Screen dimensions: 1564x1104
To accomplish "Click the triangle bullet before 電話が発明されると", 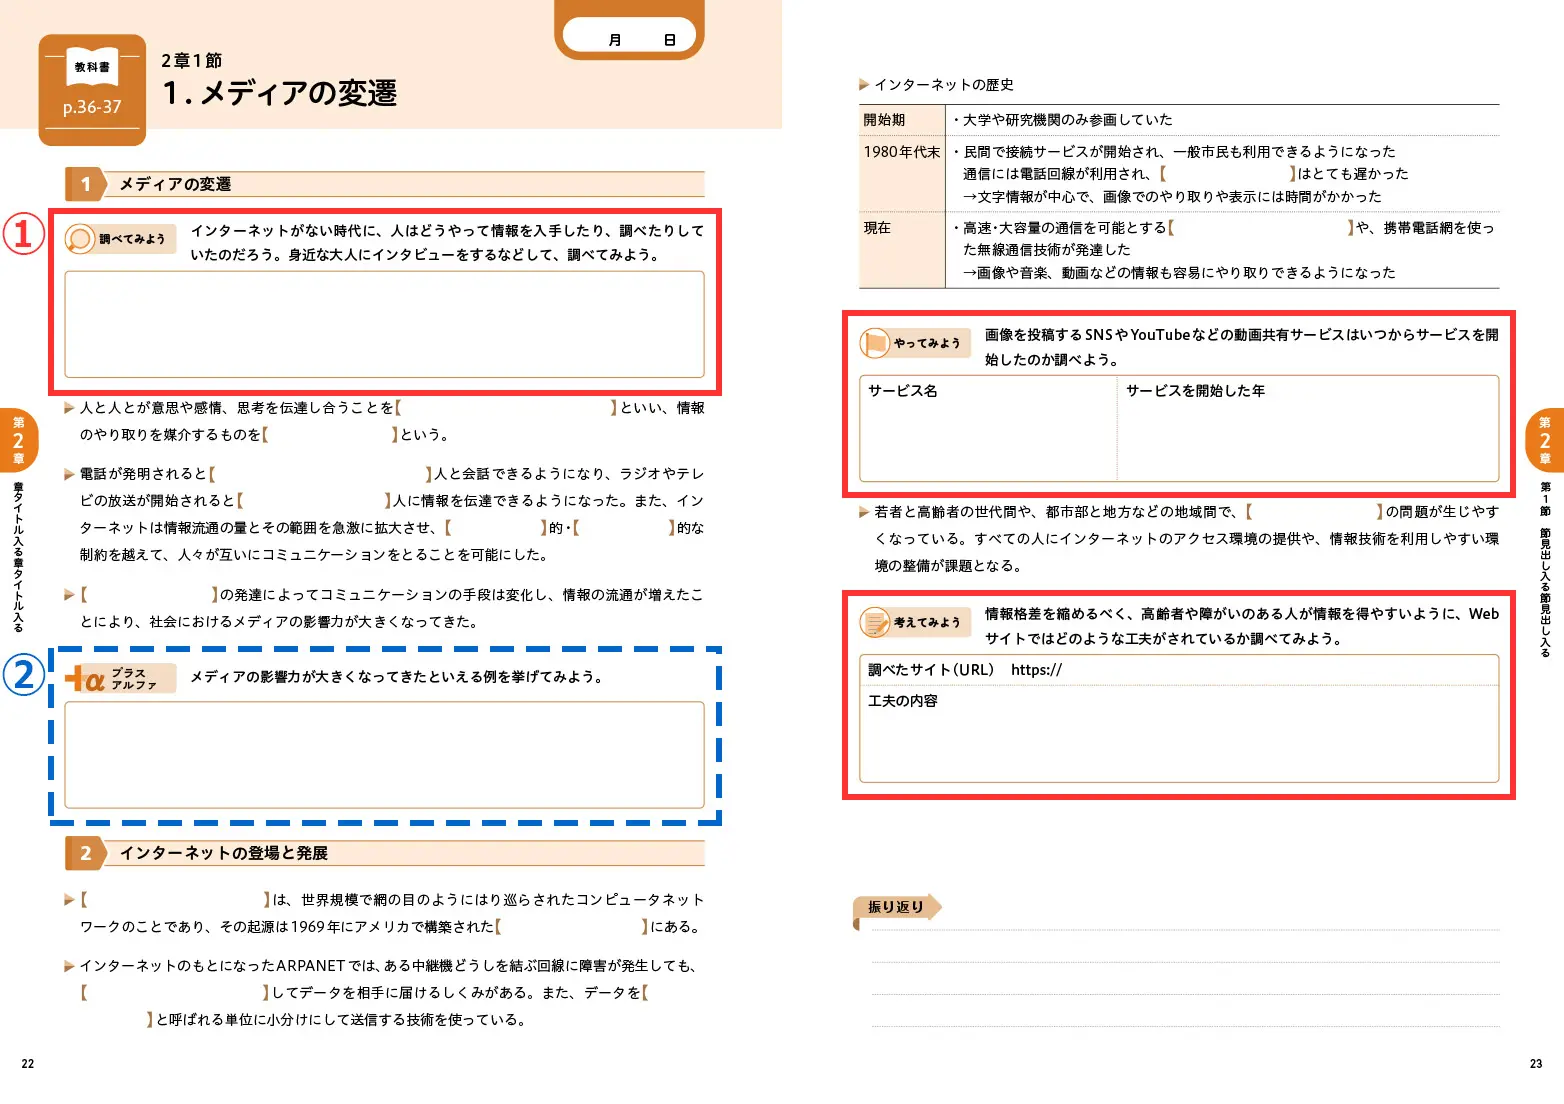I will [x=69, y=474].
